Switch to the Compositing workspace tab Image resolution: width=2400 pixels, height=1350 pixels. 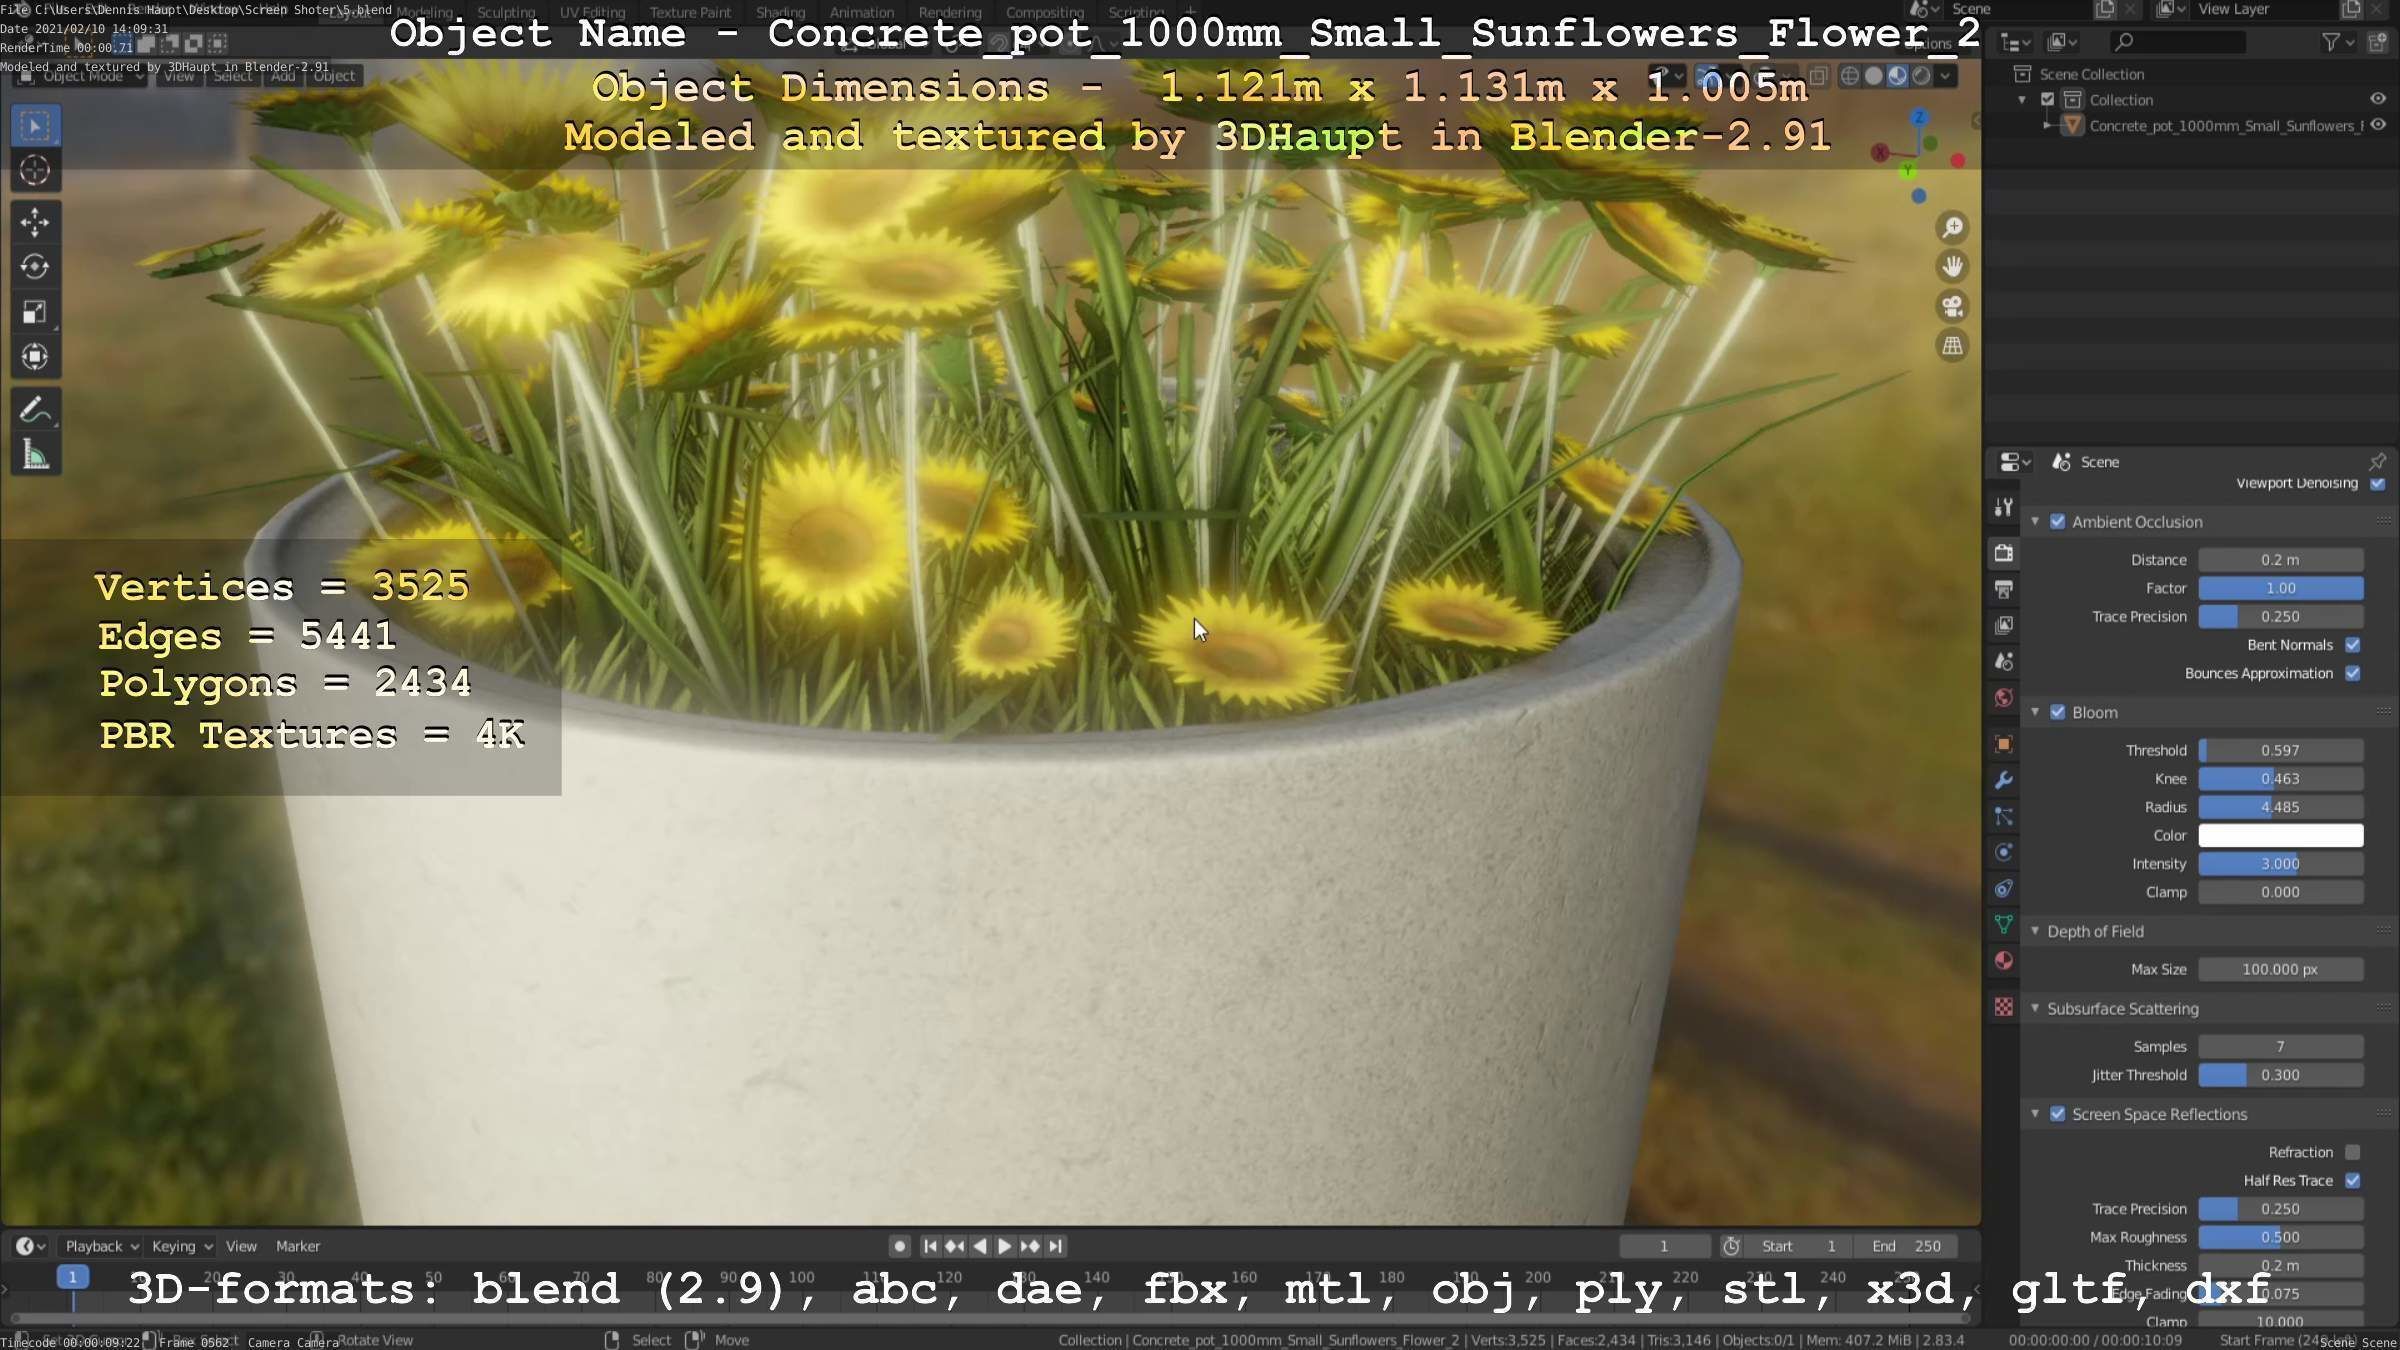(x=1045, y=12)
